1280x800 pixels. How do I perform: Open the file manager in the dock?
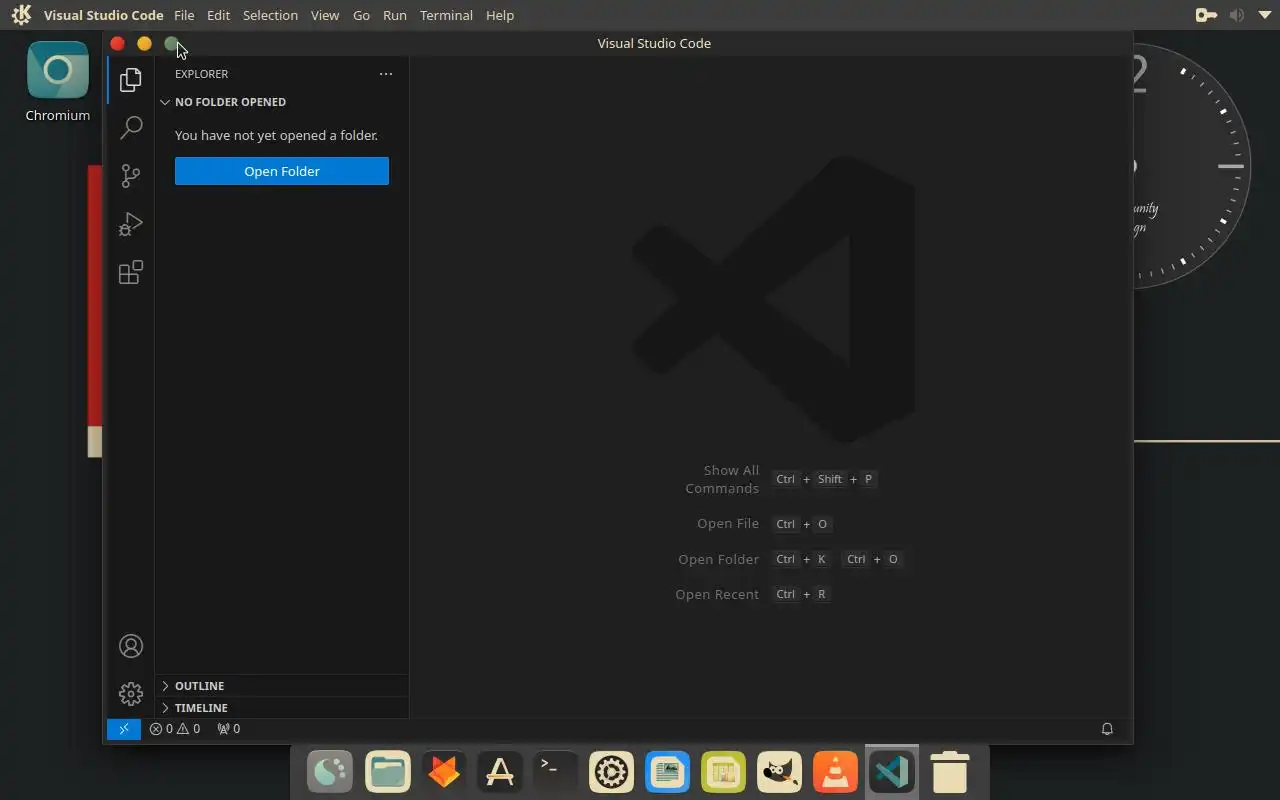pyautogui.click(x=388, y=772)
